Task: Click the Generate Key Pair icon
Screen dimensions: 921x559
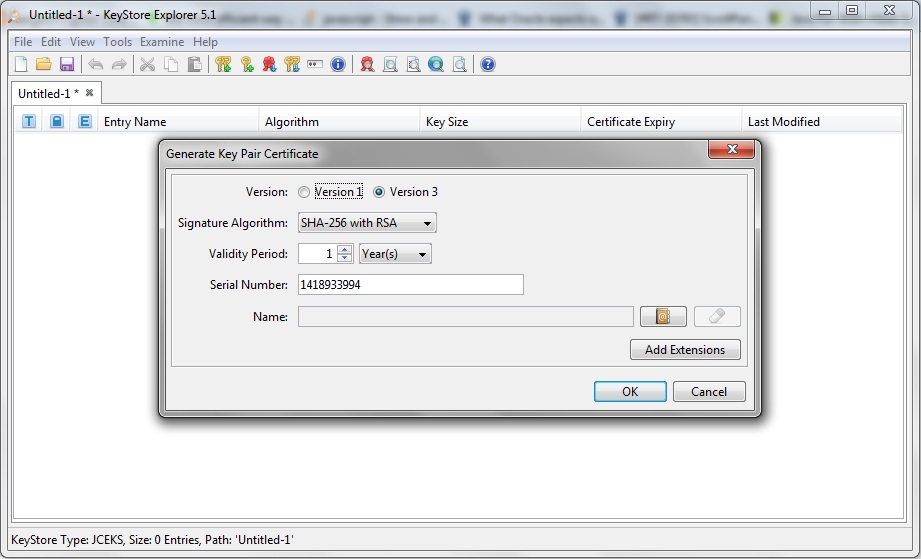Action: pos(223,64)
